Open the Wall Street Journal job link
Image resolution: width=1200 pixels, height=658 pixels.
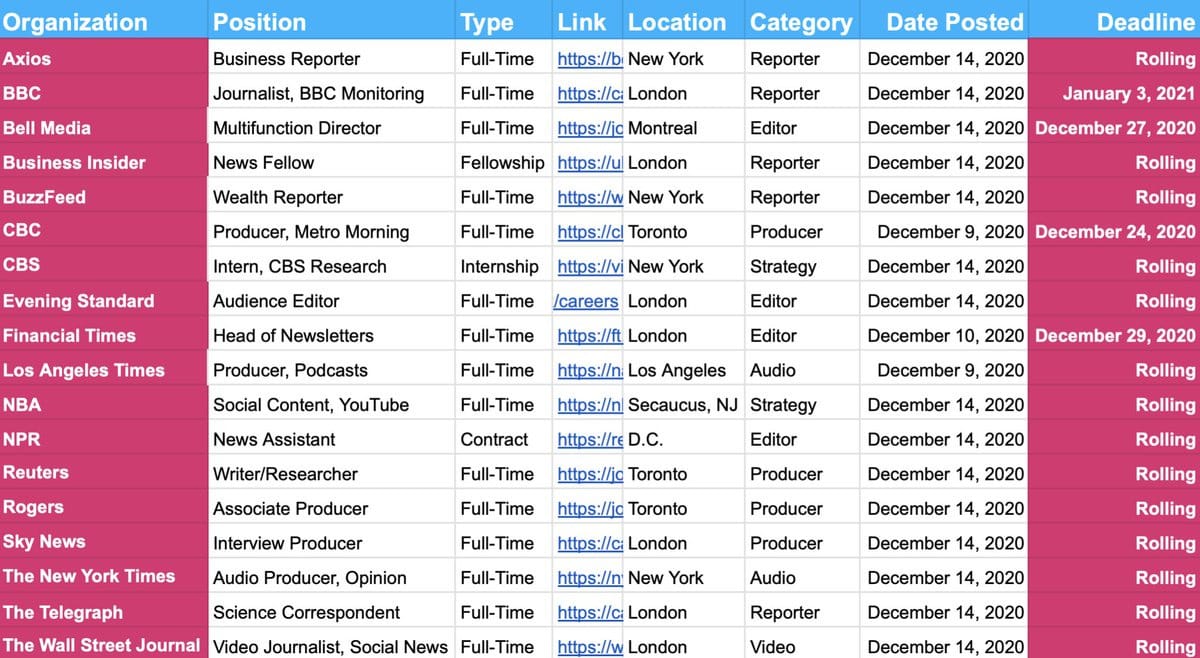tap(589, 647)
